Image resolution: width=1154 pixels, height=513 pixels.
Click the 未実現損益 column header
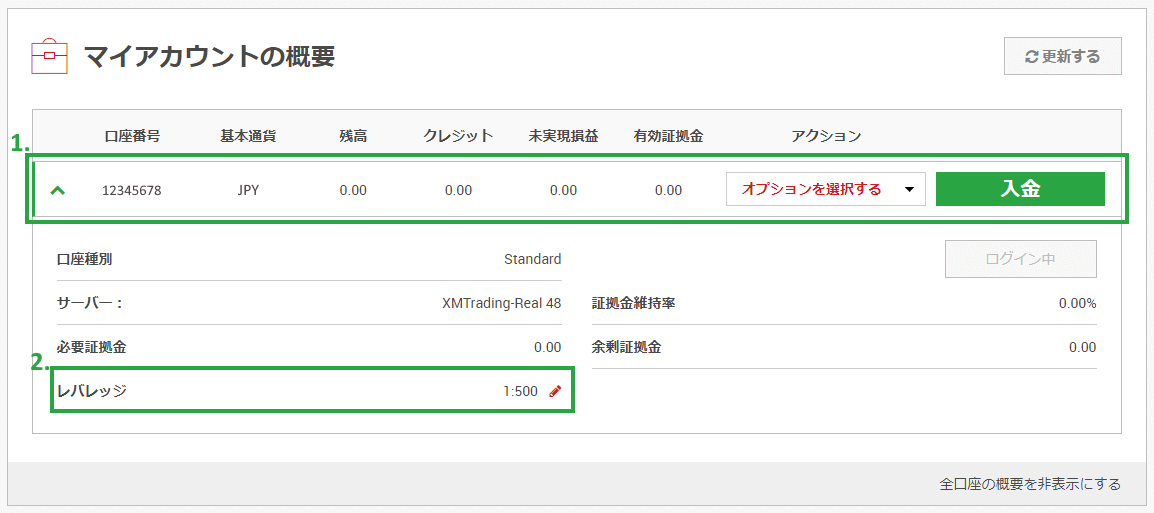coord(563,136)
